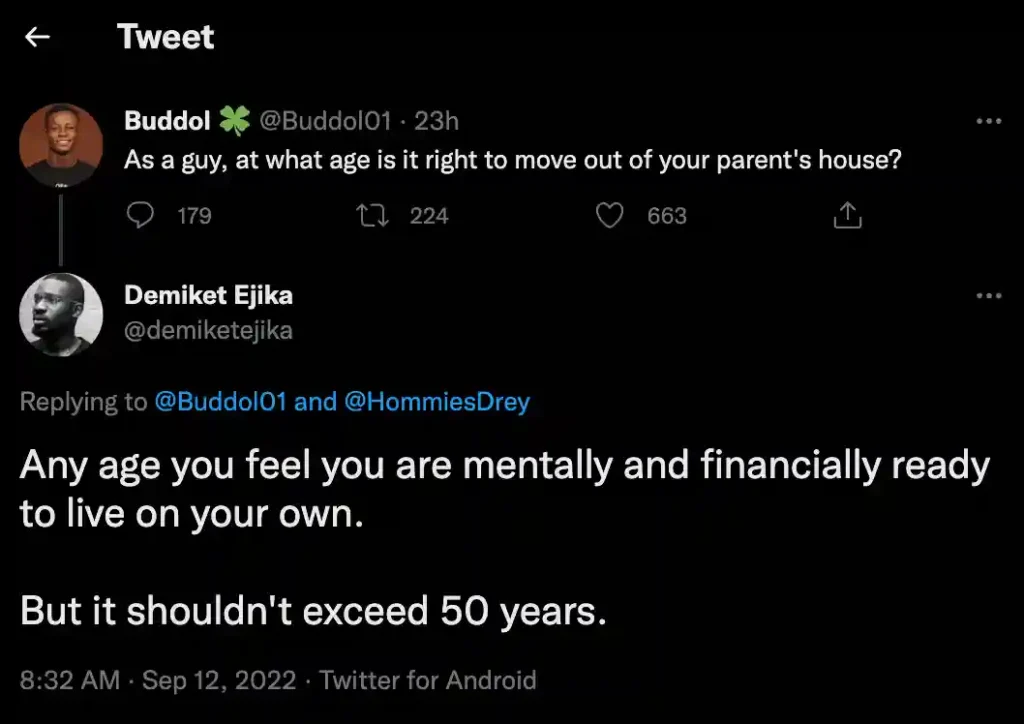This screenshot has height=724, width=1024.
Task: Click the Twitter for Android source label
Action: coord(428,681)
